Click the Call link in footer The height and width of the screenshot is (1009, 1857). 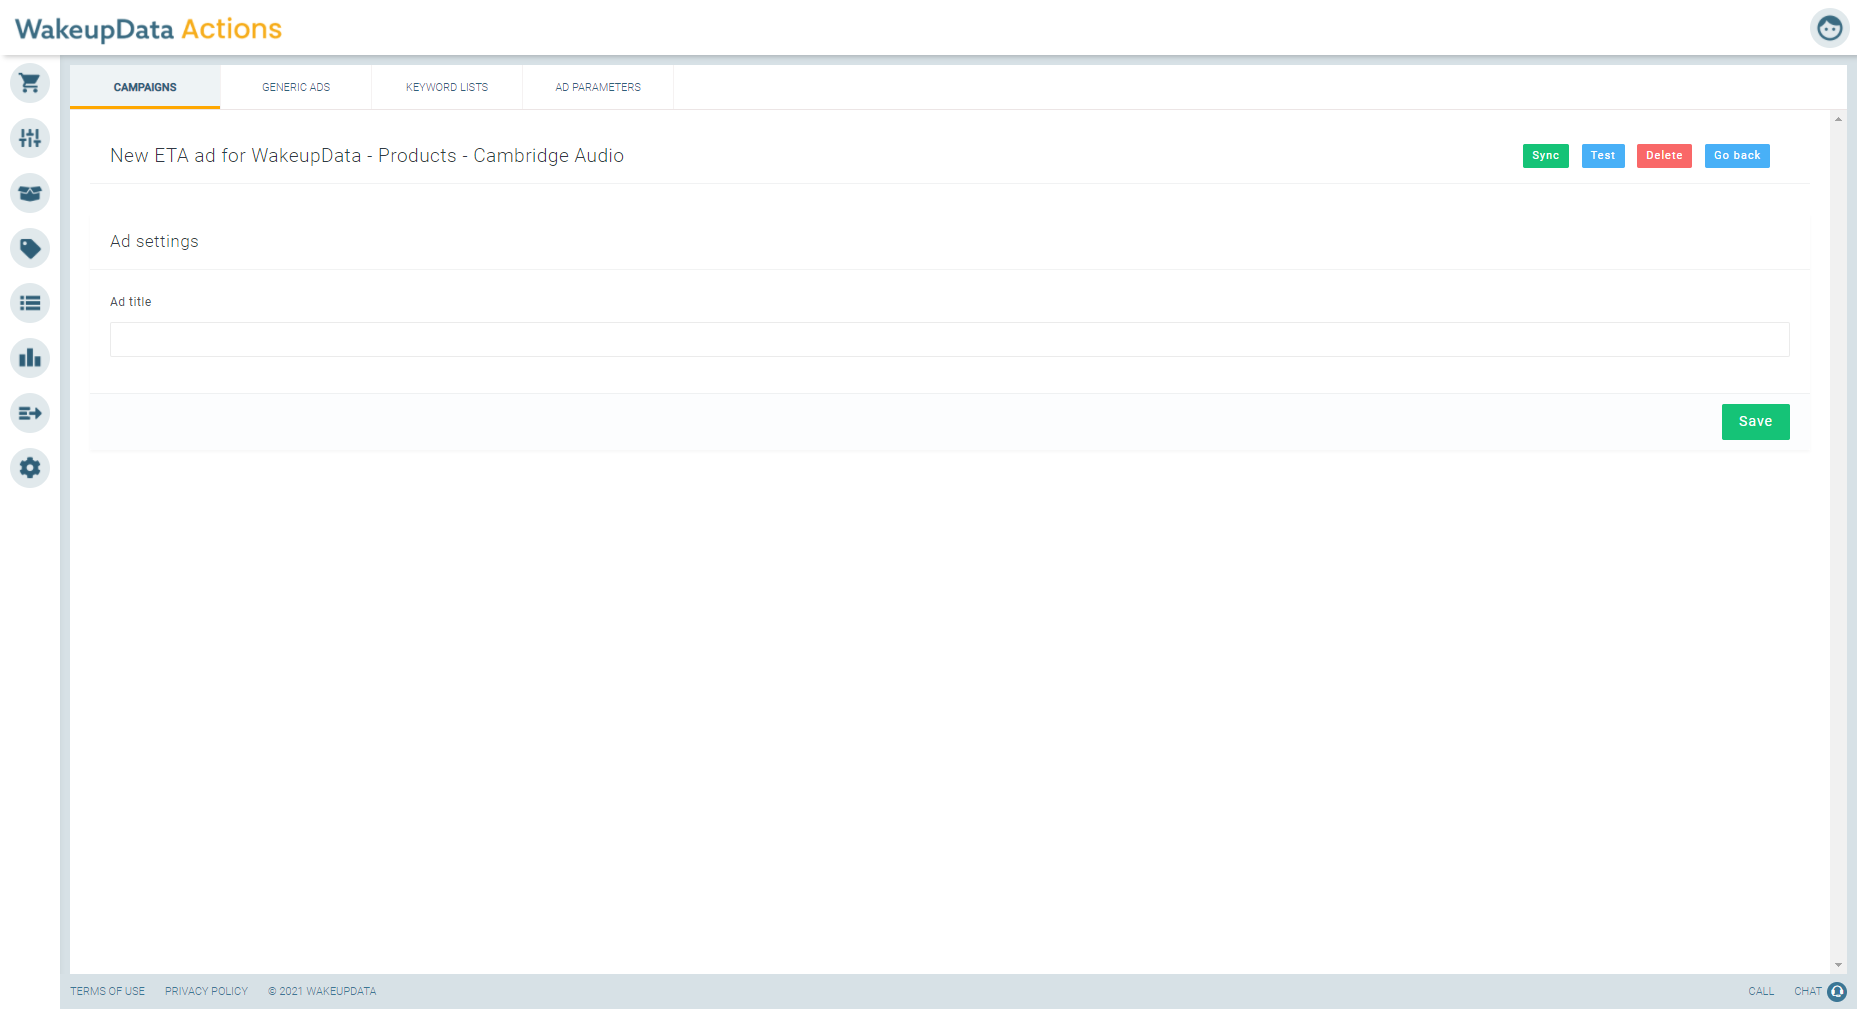coord(1761,991)
